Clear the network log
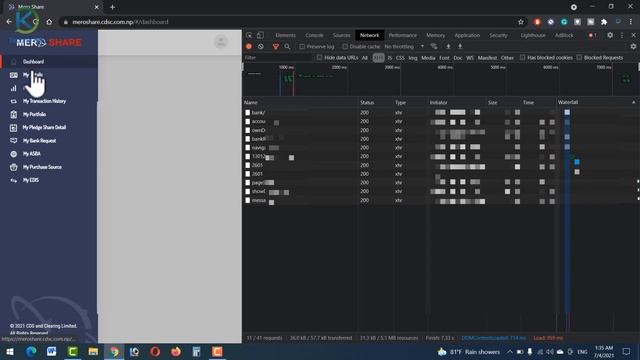640x360 pixels. [260, 47]
